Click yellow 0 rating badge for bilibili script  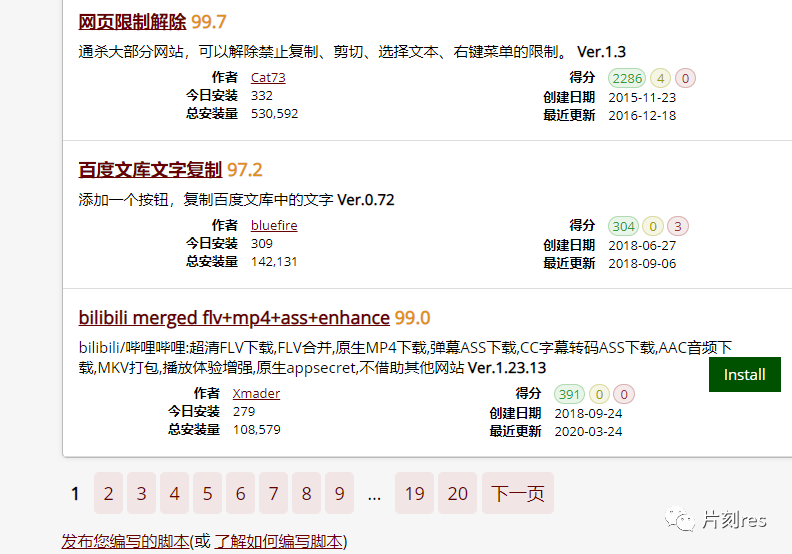(599, 394)
